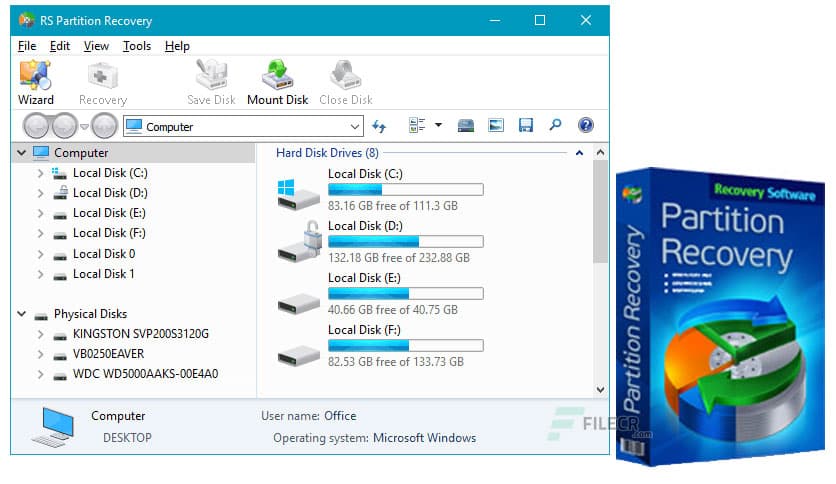Select Local Disk 0 tree entry
This screenshot has height=484, width=836.
104,254
